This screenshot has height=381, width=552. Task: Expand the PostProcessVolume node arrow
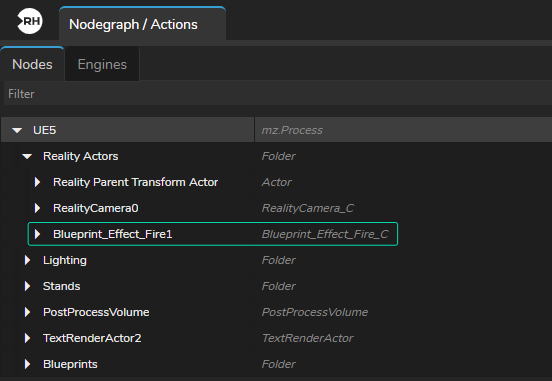(27, 312)
